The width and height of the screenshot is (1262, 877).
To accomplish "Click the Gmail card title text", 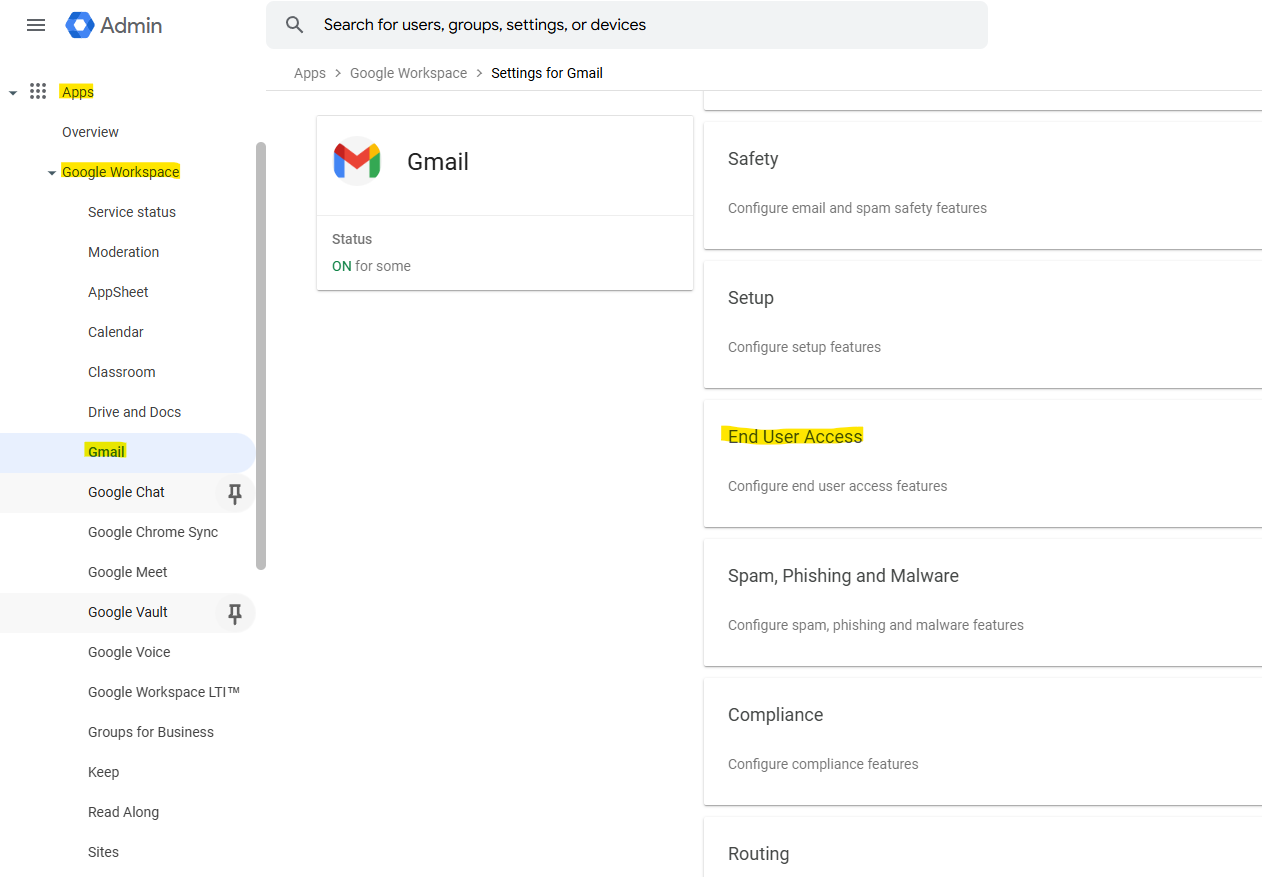I will click(438, 162).
